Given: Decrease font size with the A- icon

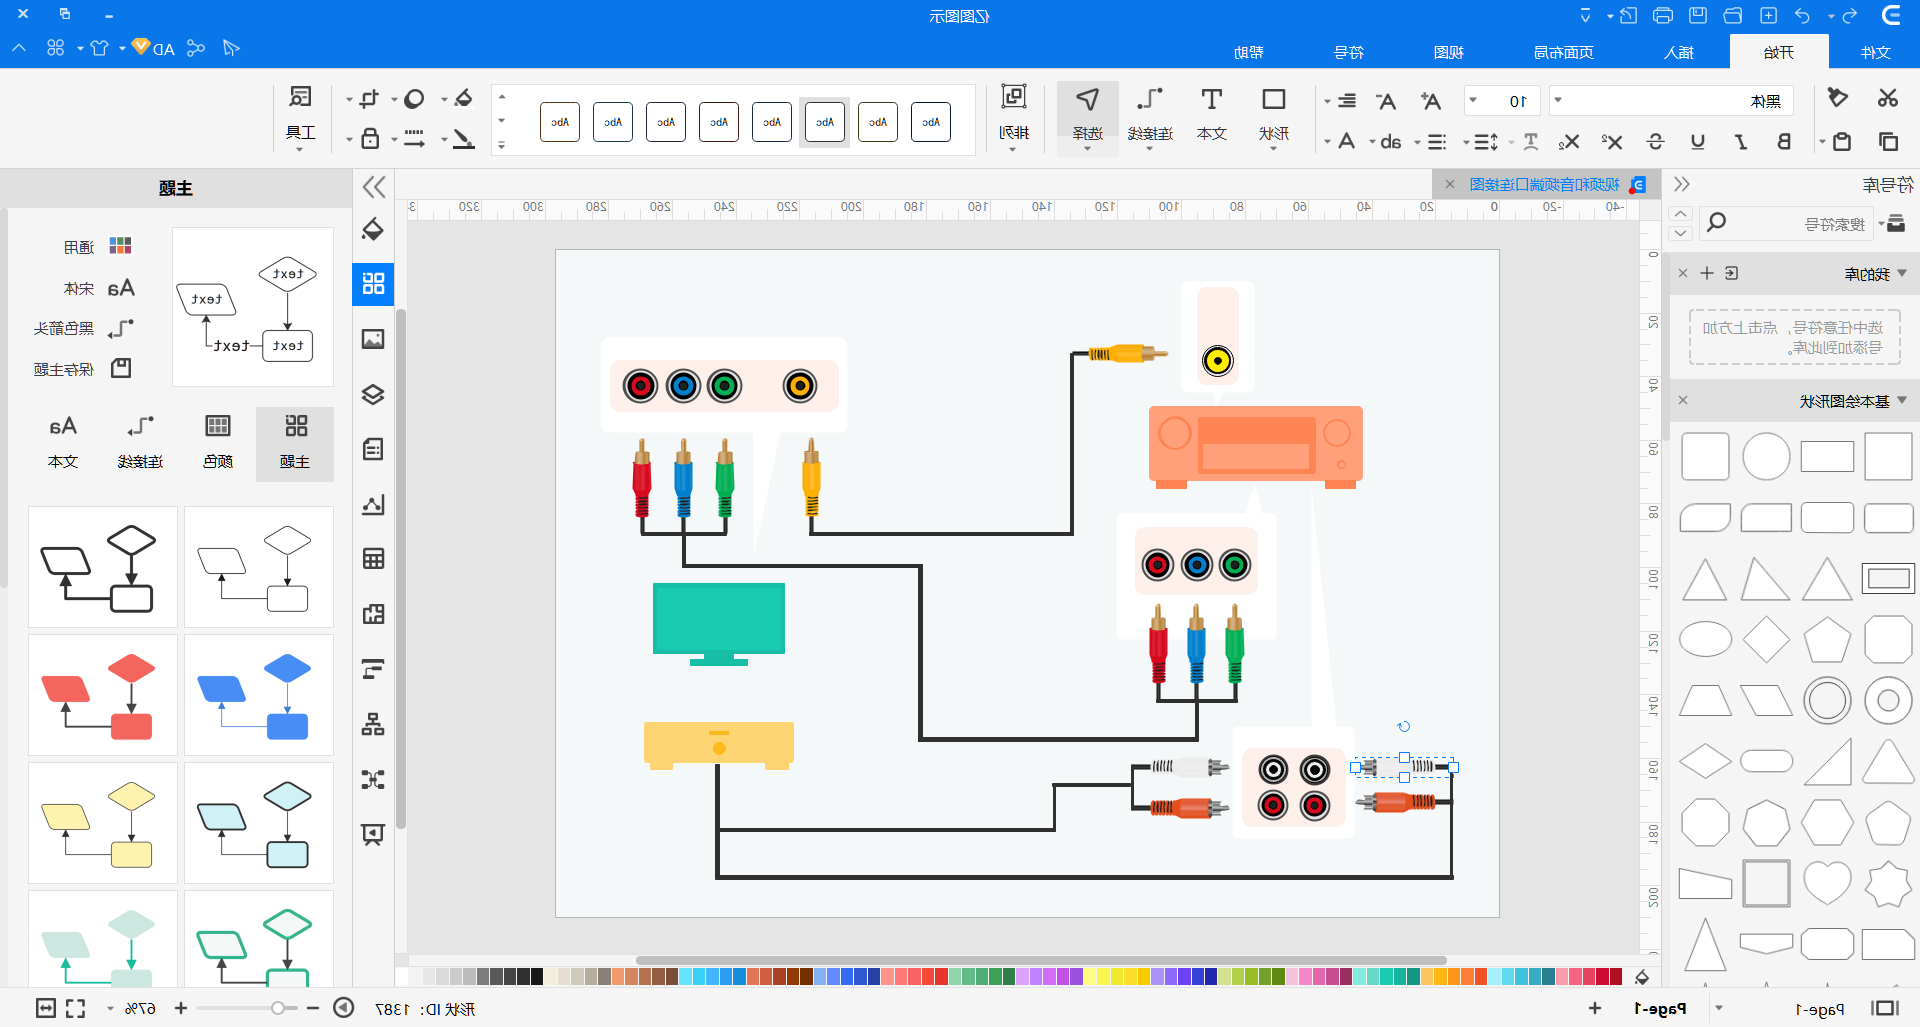Looking at the screenshot, I should pyautogui.click(x=1386, y=101).
